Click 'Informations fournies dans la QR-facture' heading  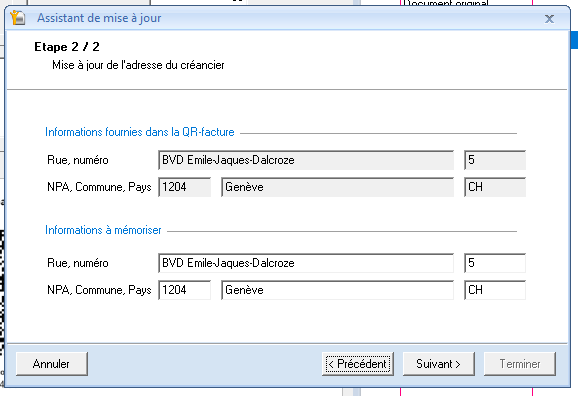pyautogui.click(x=140, y=132)
